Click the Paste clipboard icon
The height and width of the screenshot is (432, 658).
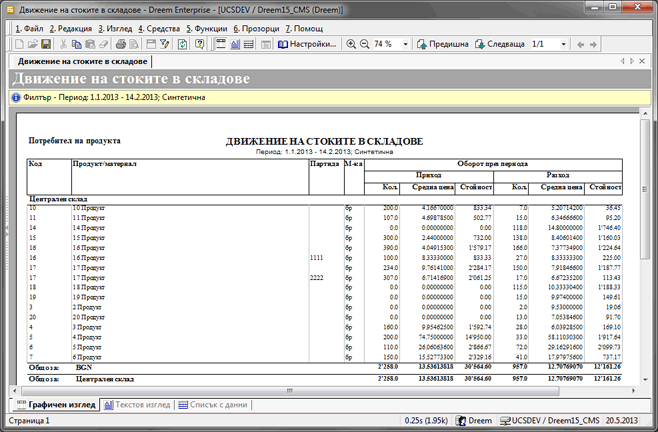(x=90, y=44)
